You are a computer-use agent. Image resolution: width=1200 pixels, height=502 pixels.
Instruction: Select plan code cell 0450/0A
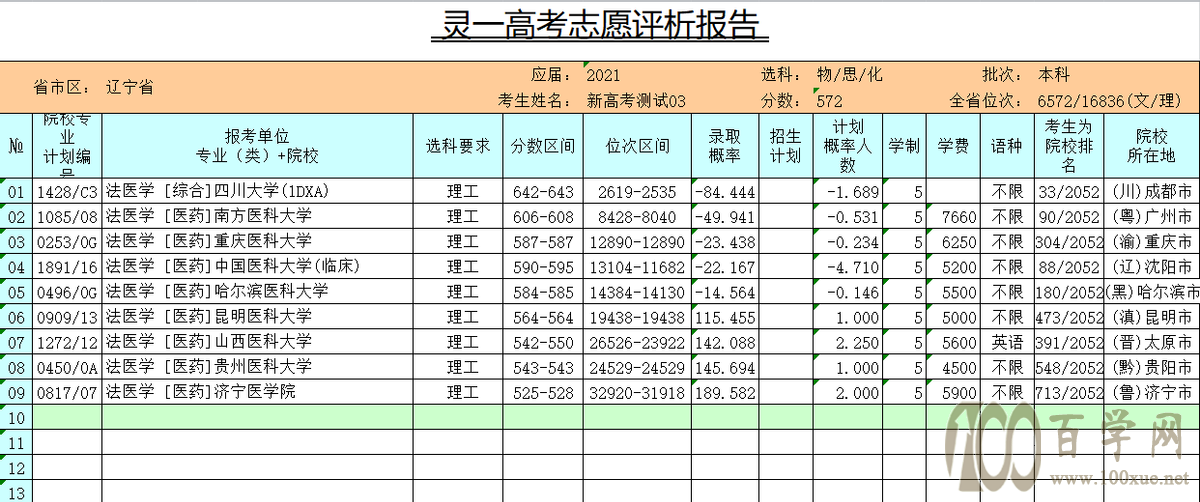[x=68, y=366]
